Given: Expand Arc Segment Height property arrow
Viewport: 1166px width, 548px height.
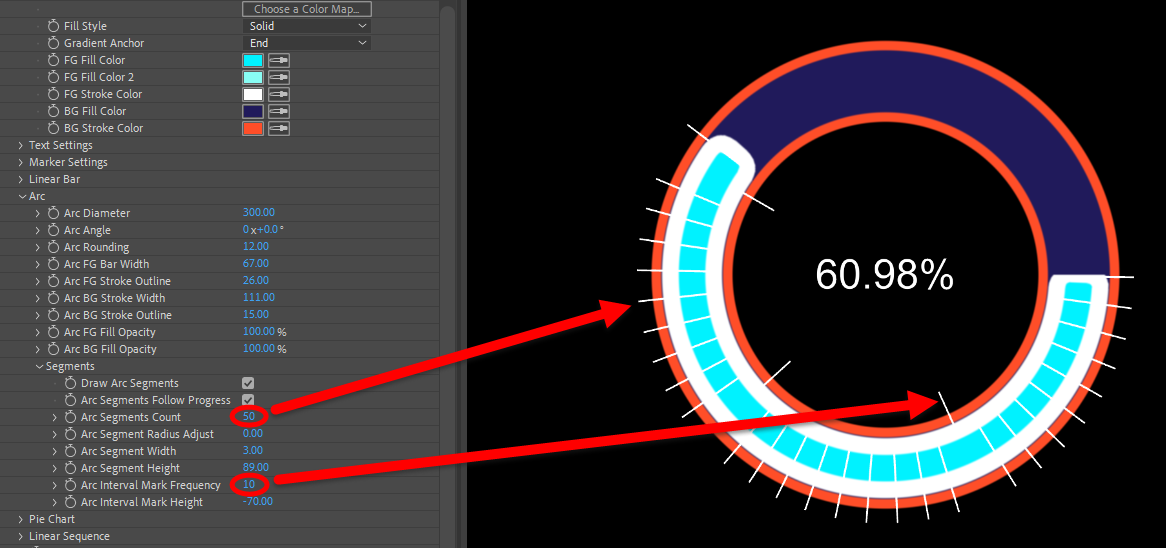Looking at the screenshot, I should click(x=55, y=468).
